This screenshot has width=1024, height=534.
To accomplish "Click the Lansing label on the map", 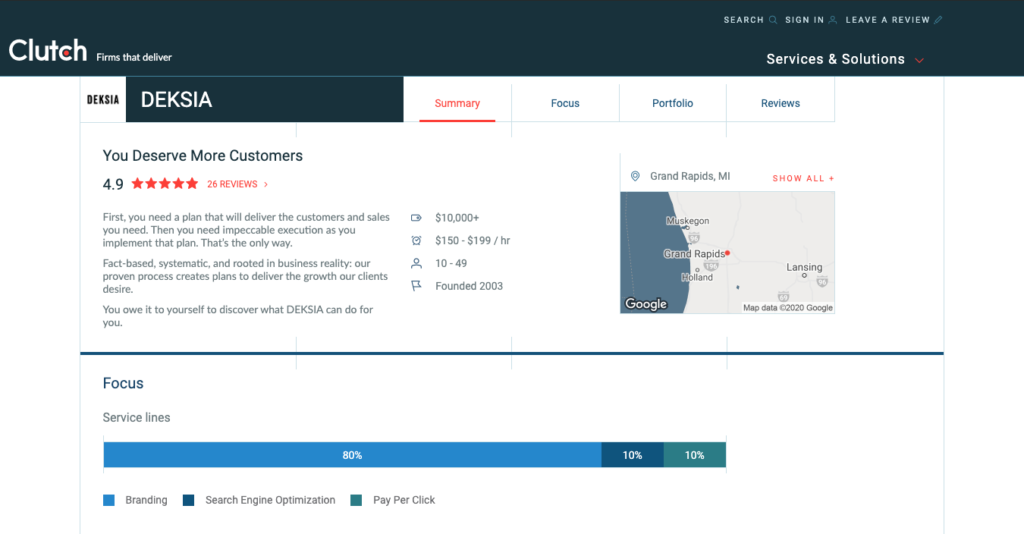I will click(804, 267).
